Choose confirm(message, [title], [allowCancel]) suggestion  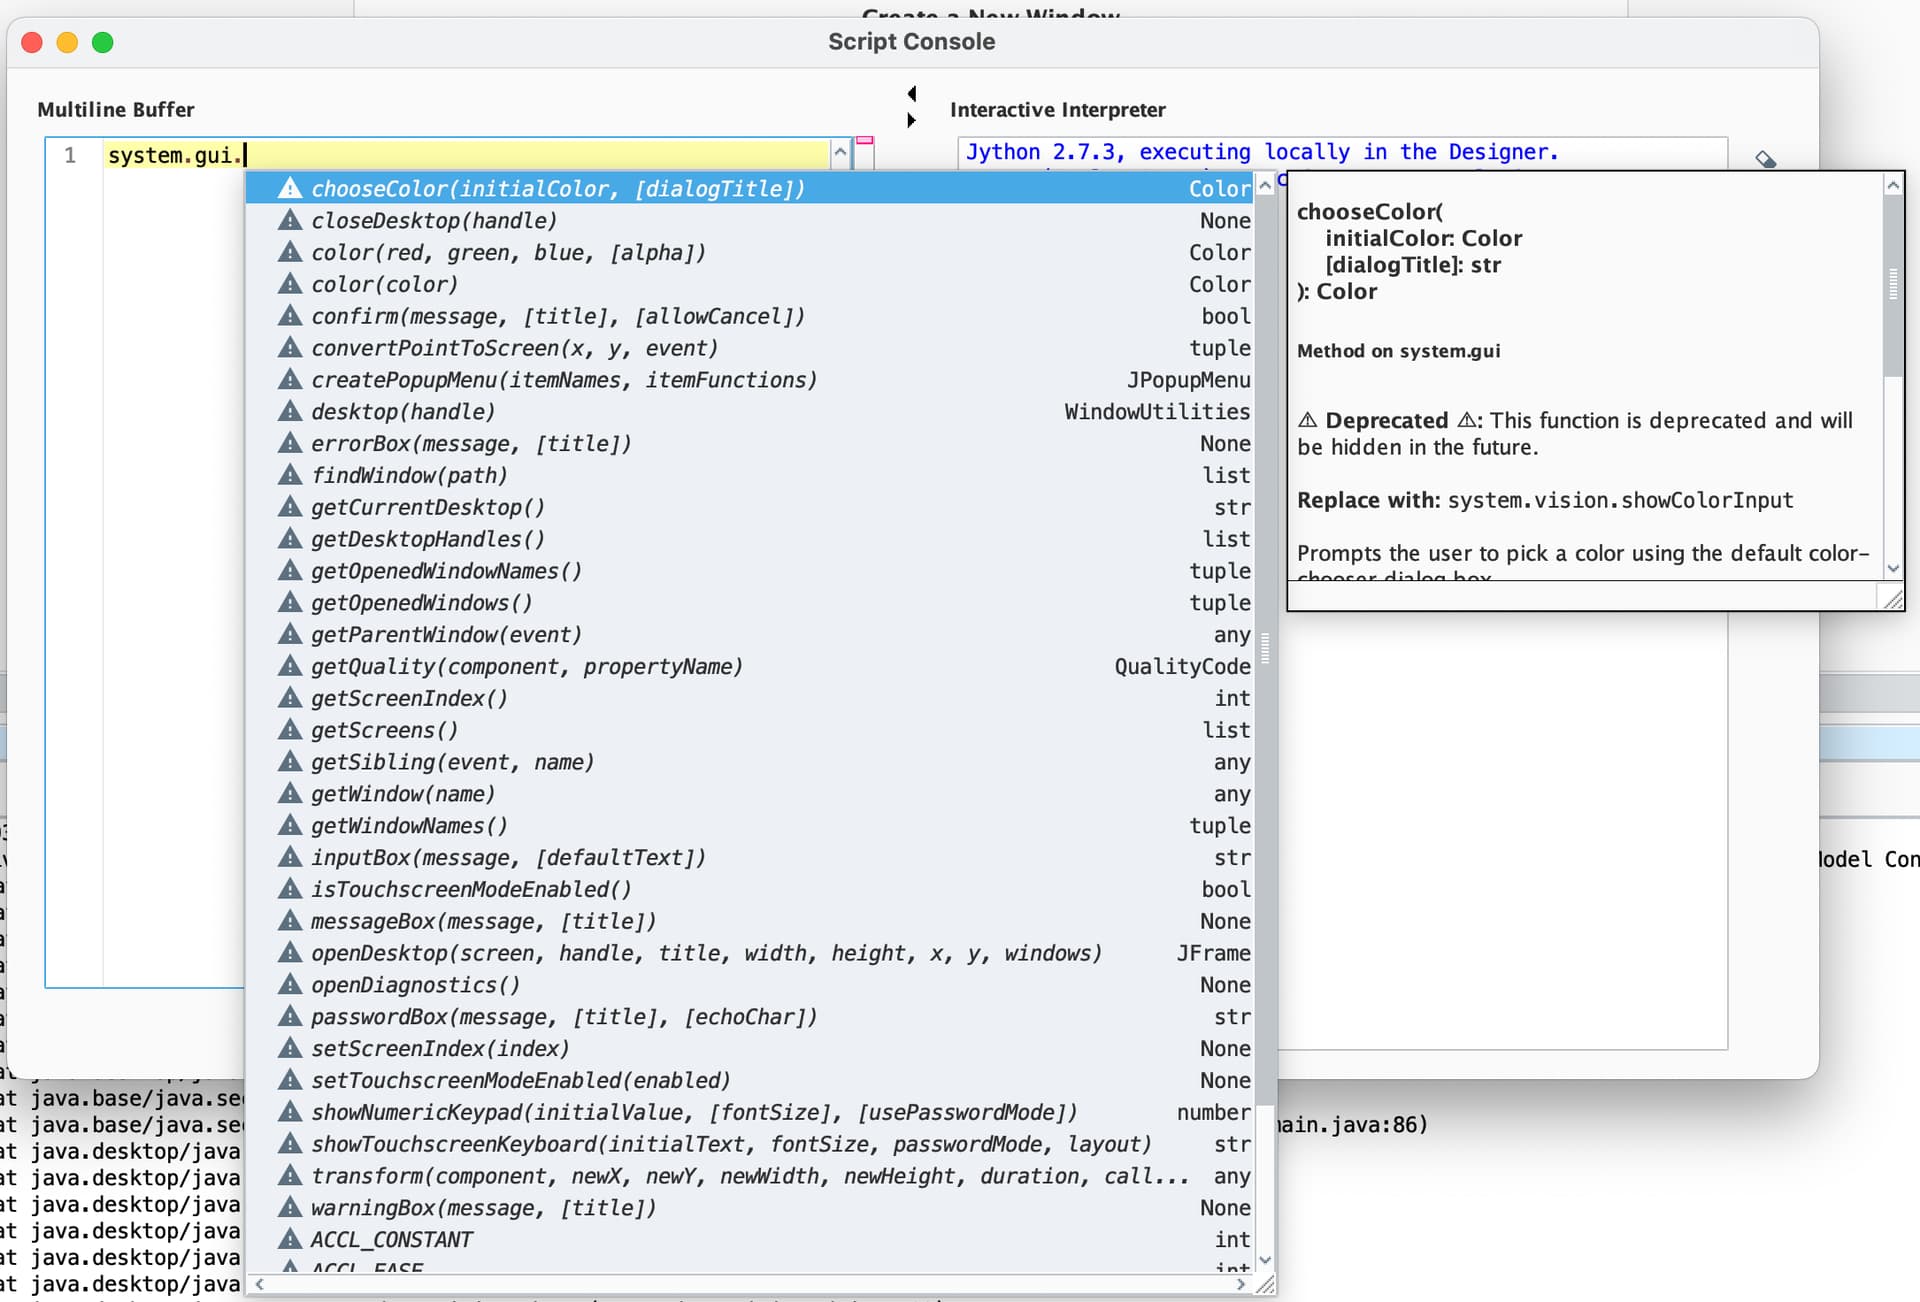(x=557, y=316)
